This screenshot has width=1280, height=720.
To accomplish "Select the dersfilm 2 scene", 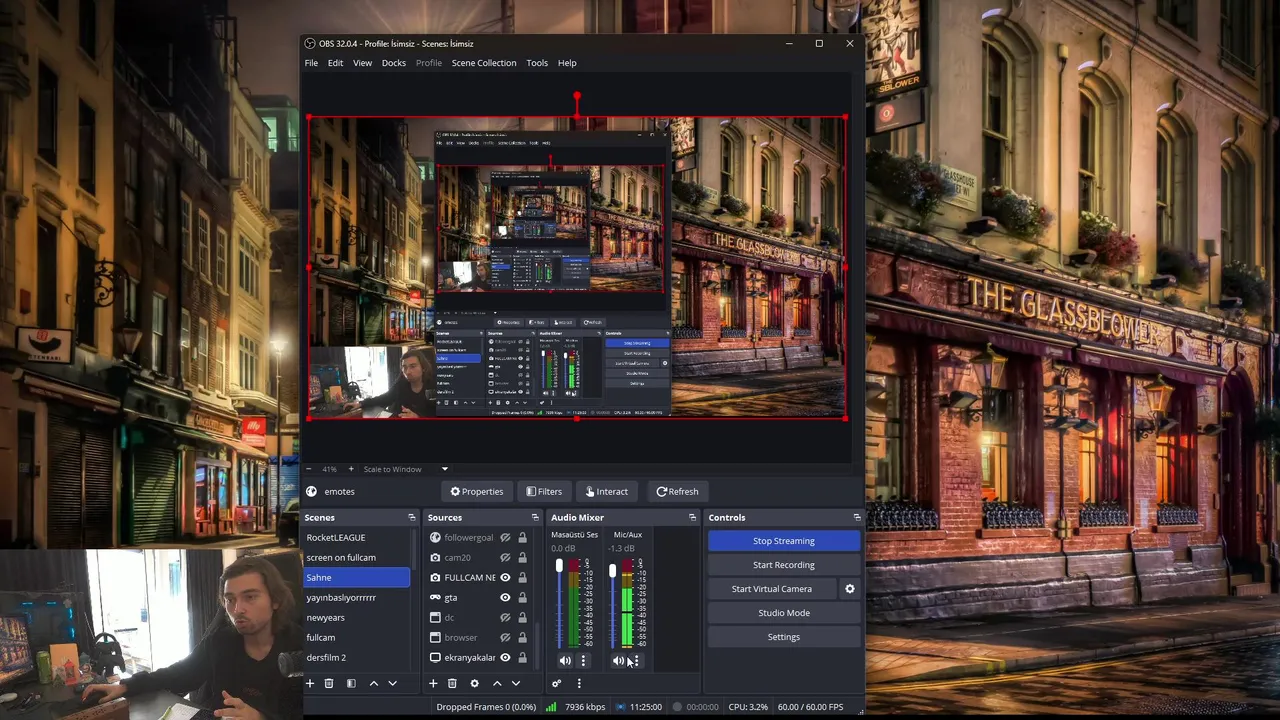I will 357,657.
